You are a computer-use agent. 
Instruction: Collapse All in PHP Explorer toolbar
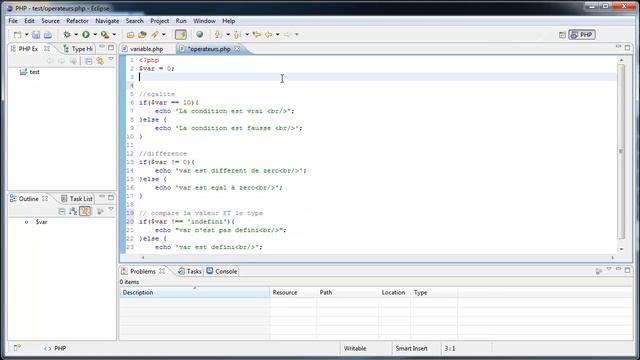click(x=89, y=61)
